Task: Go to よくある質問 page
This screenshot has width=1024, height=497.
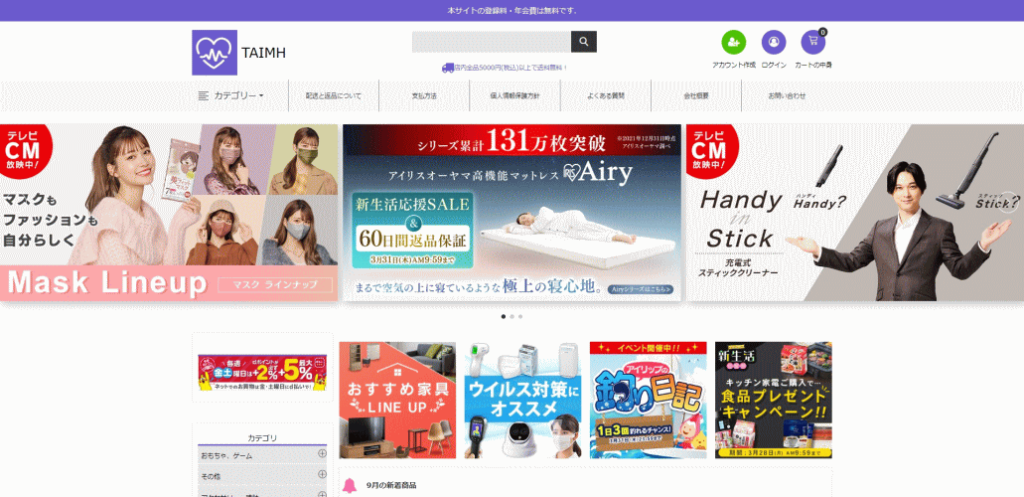Action: (605, 96)
